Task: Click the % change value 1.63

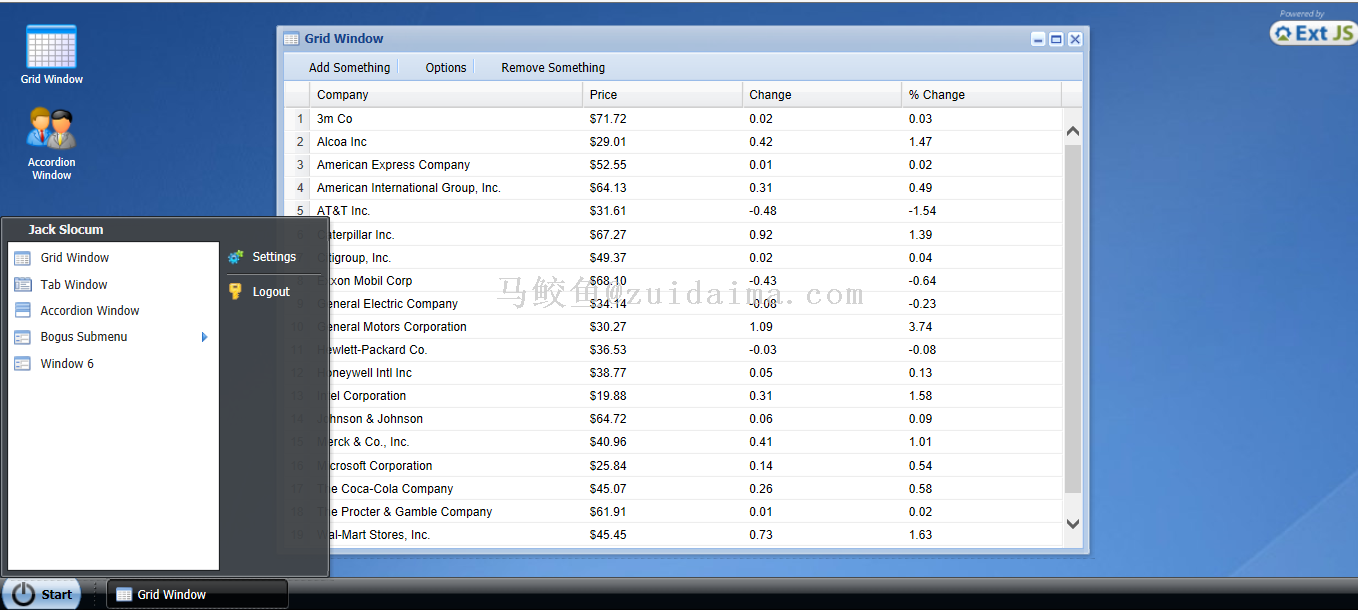Action: click(x=920, y=535)
